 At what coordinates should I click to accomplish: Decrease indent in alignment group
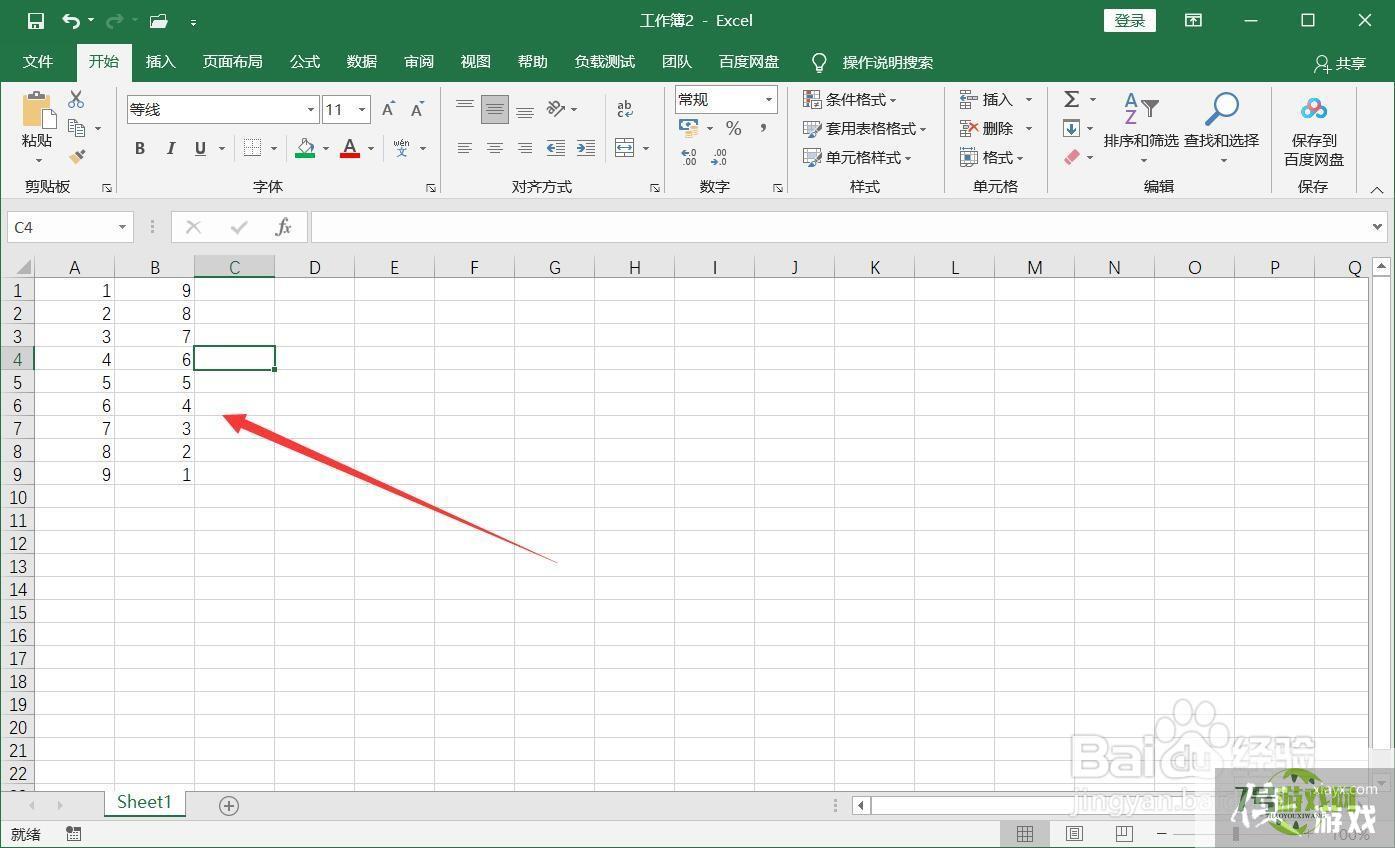pos(556,148)
